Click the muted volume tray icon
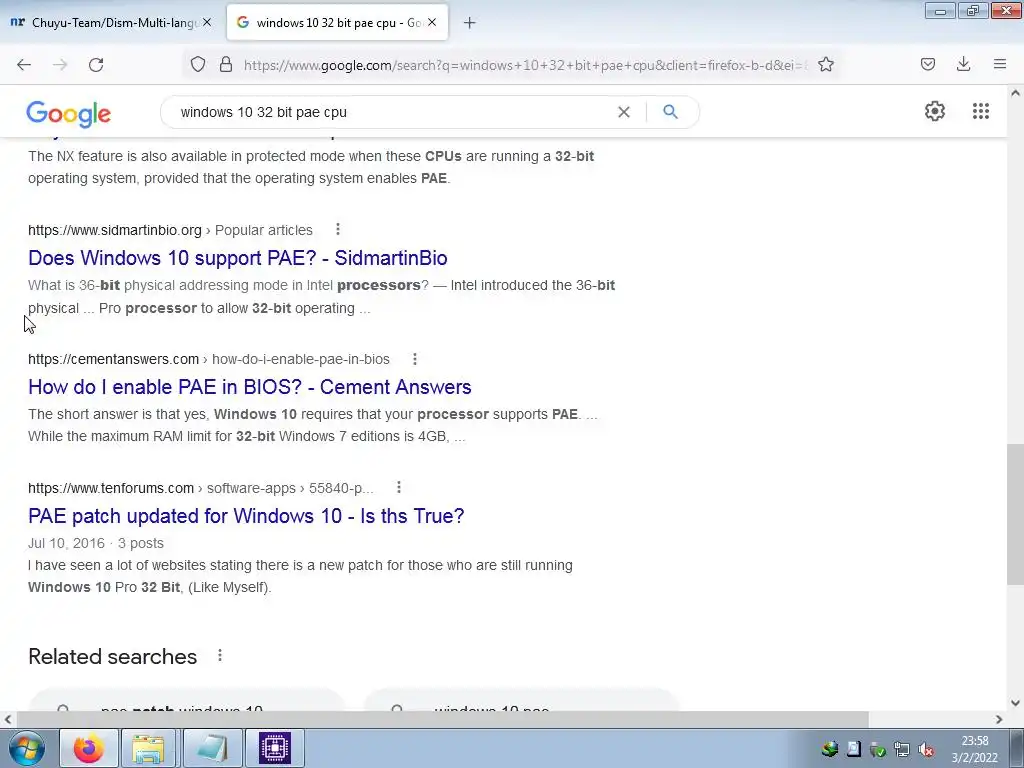 (x=925, y=750)
